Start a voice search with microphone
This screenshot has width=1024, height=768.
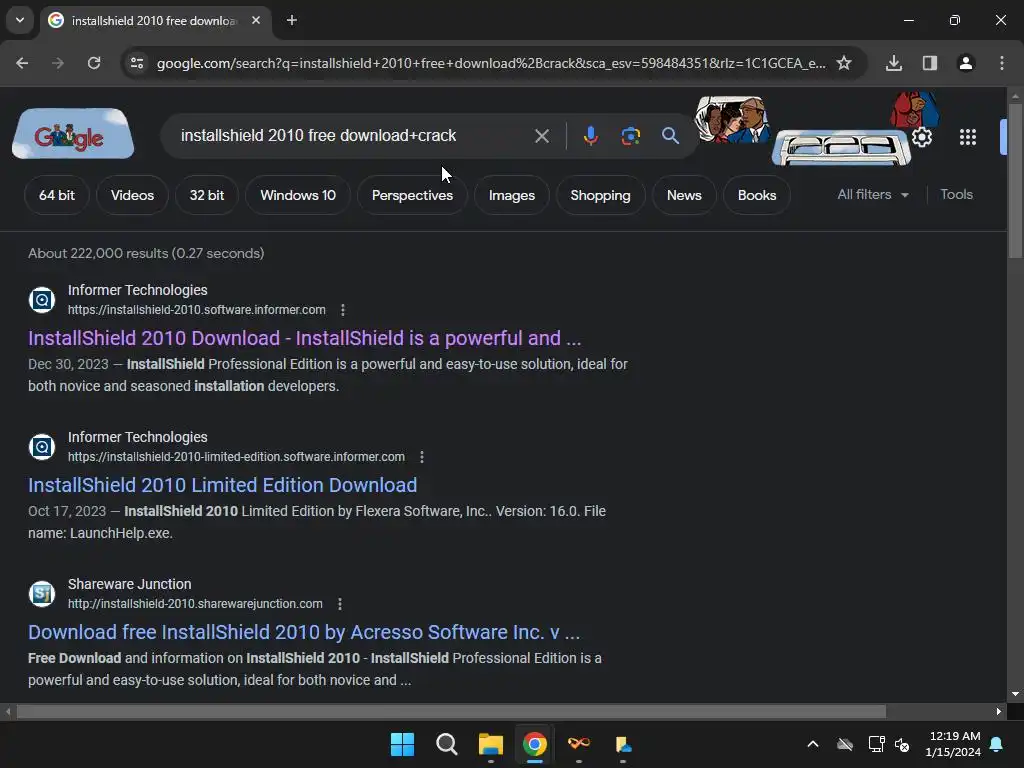590,136
